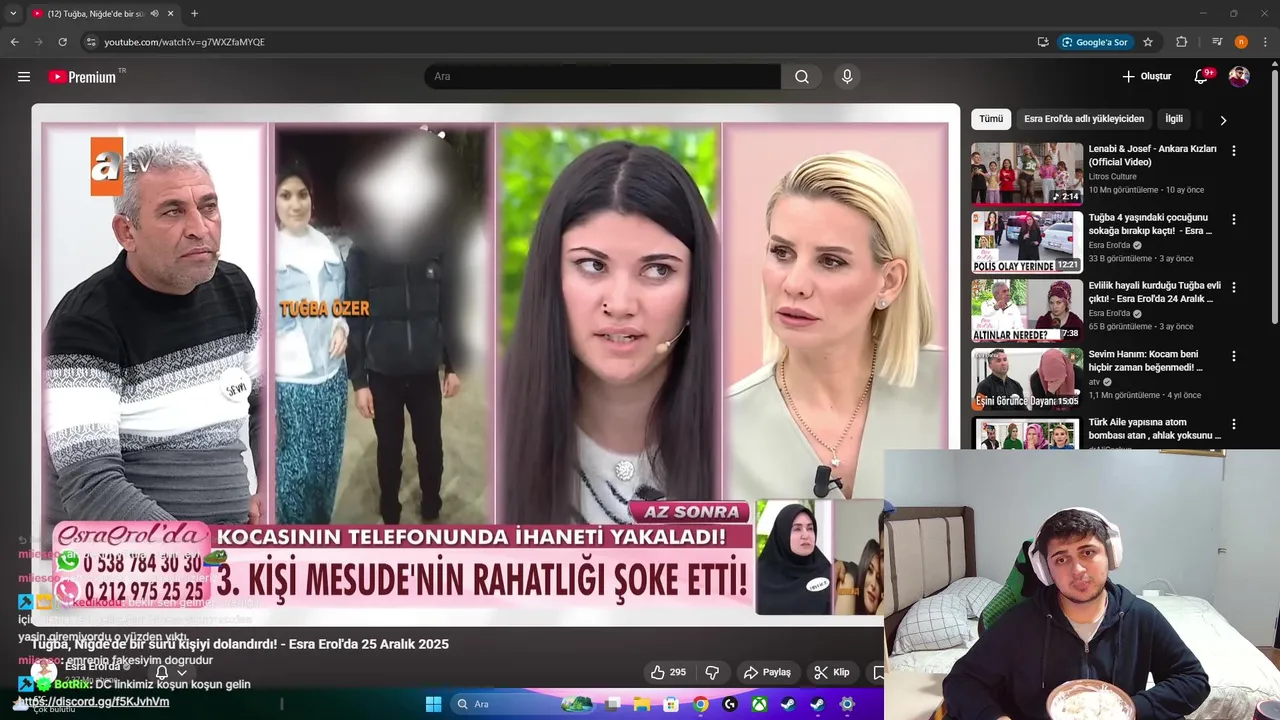
Task: Open Xbox app from taskbar
Action: click(x=759, y=704)
